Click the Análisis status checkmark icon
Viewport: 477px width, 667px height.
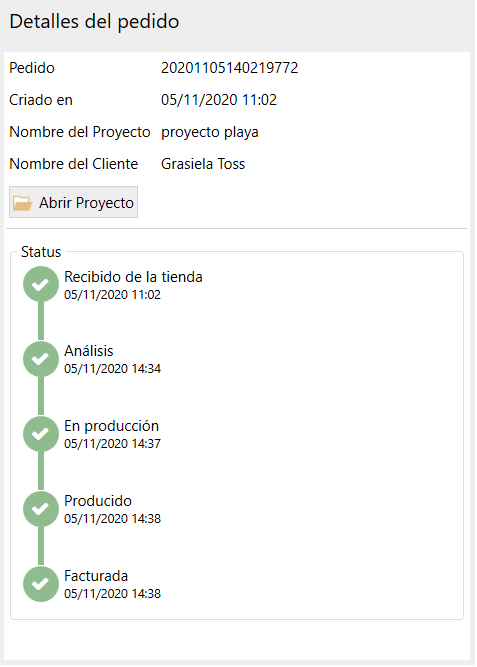click(41, 359)
